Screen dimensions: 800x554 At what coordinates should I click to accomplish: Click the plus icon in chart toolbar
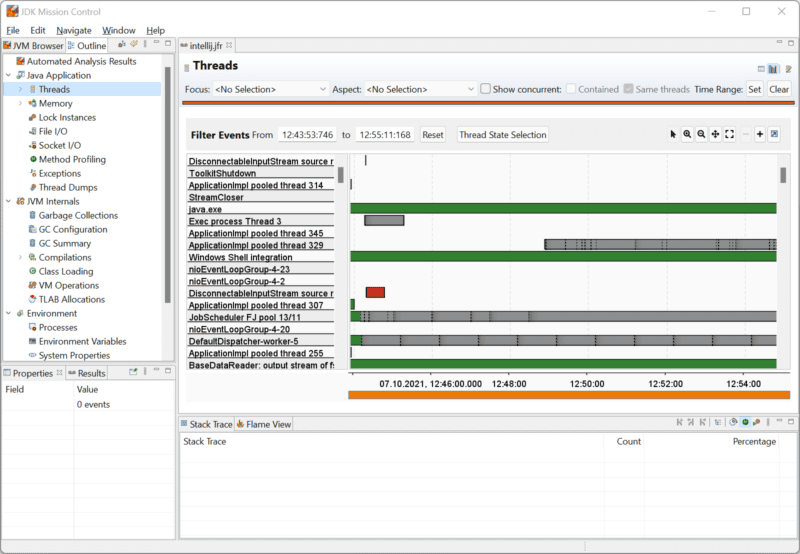click(760, 134)
